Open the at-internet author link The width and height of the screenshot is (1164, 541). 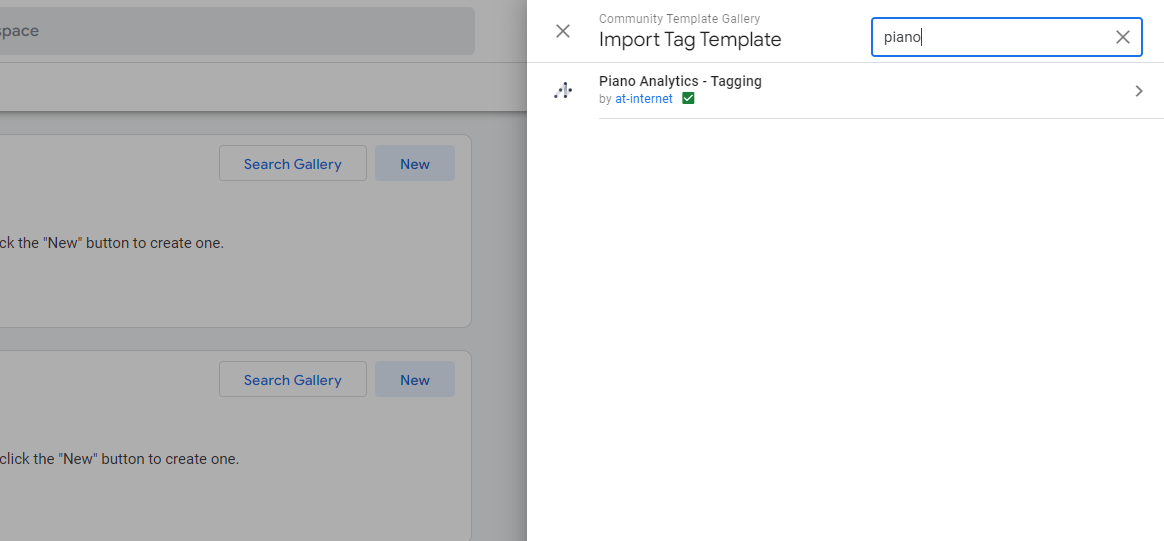644,99
